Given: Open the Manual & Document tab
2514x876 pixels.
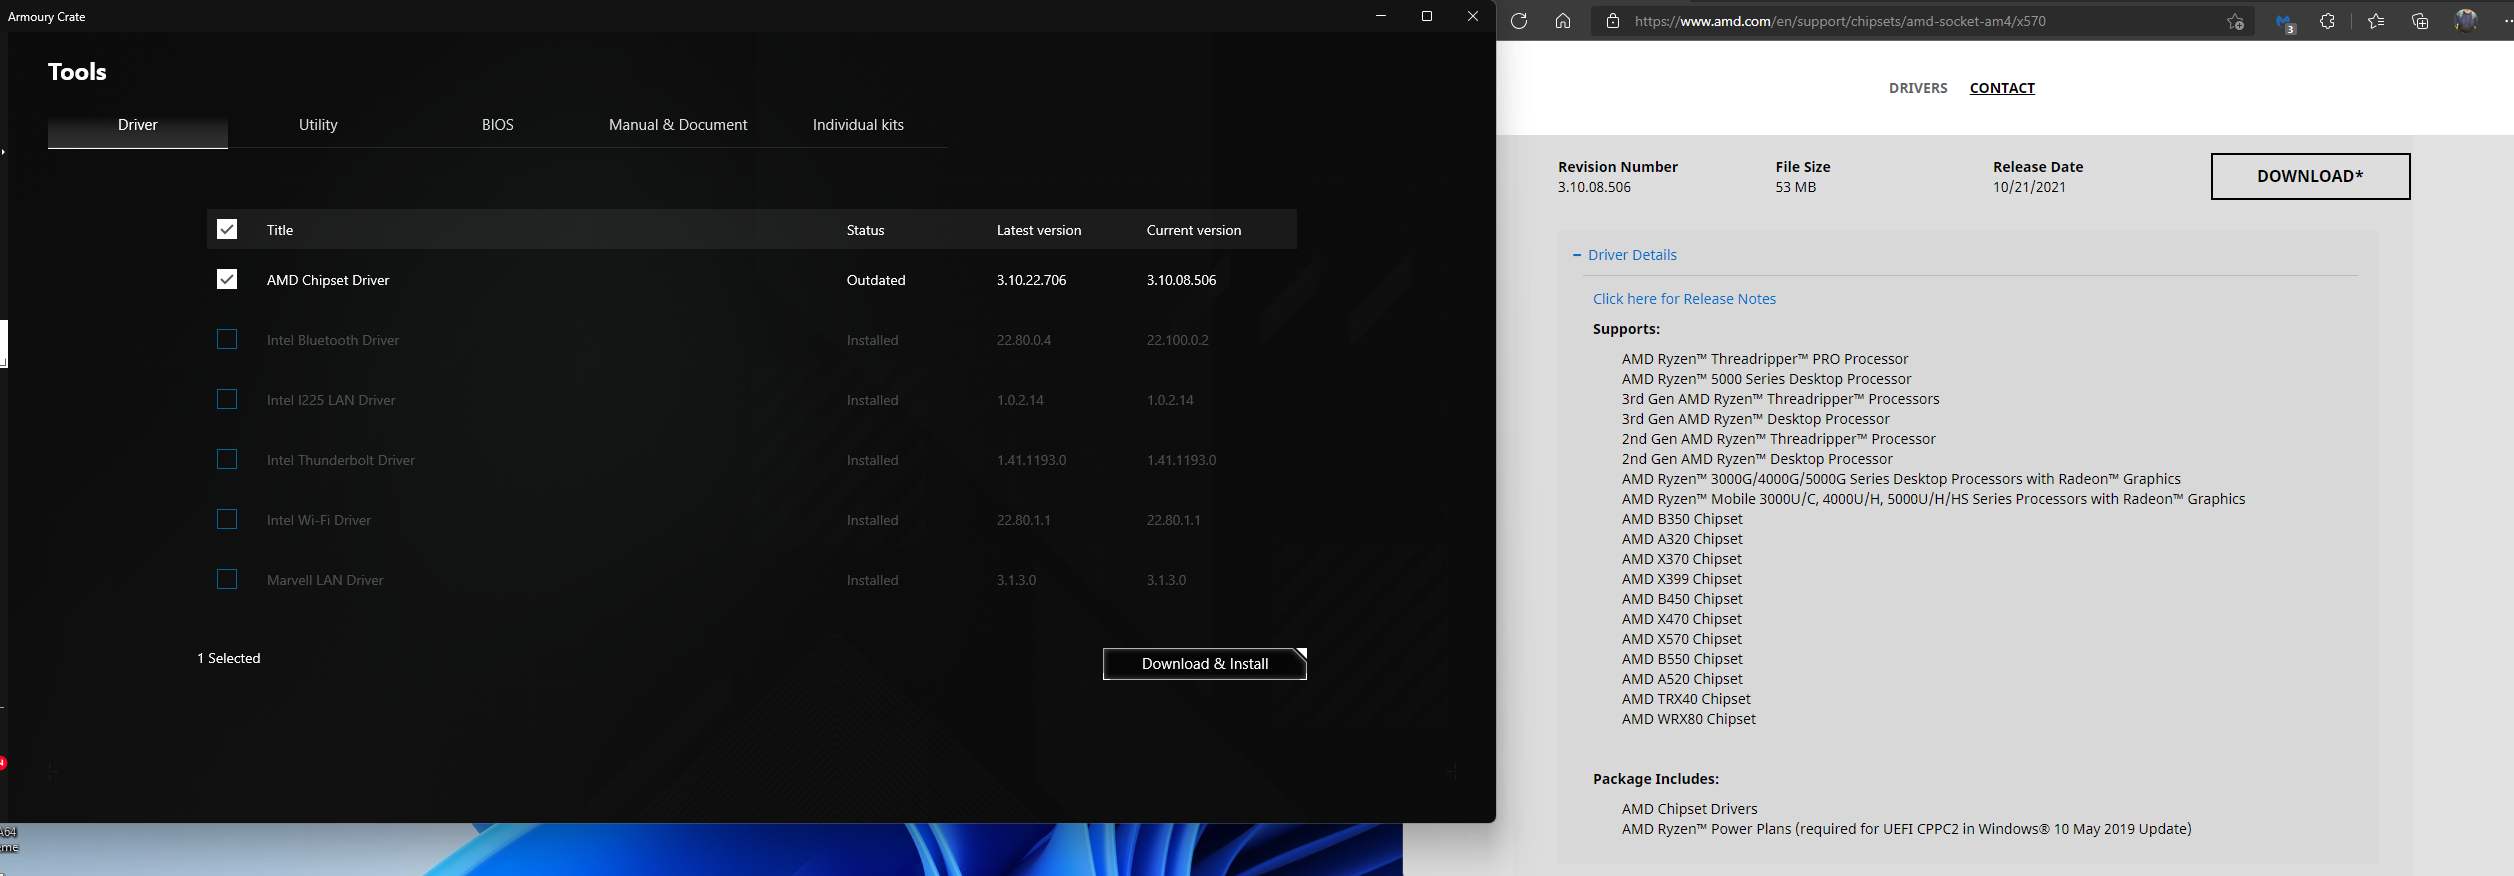Looking at the screenshot, I should click(x=678, y=125).
